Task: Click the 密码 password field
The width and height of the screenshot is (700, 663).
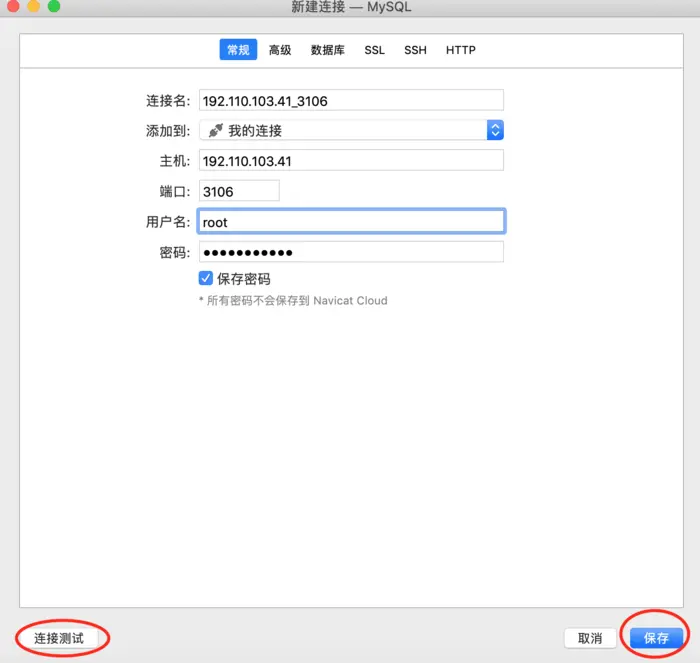Action: (x=351, y=252)
